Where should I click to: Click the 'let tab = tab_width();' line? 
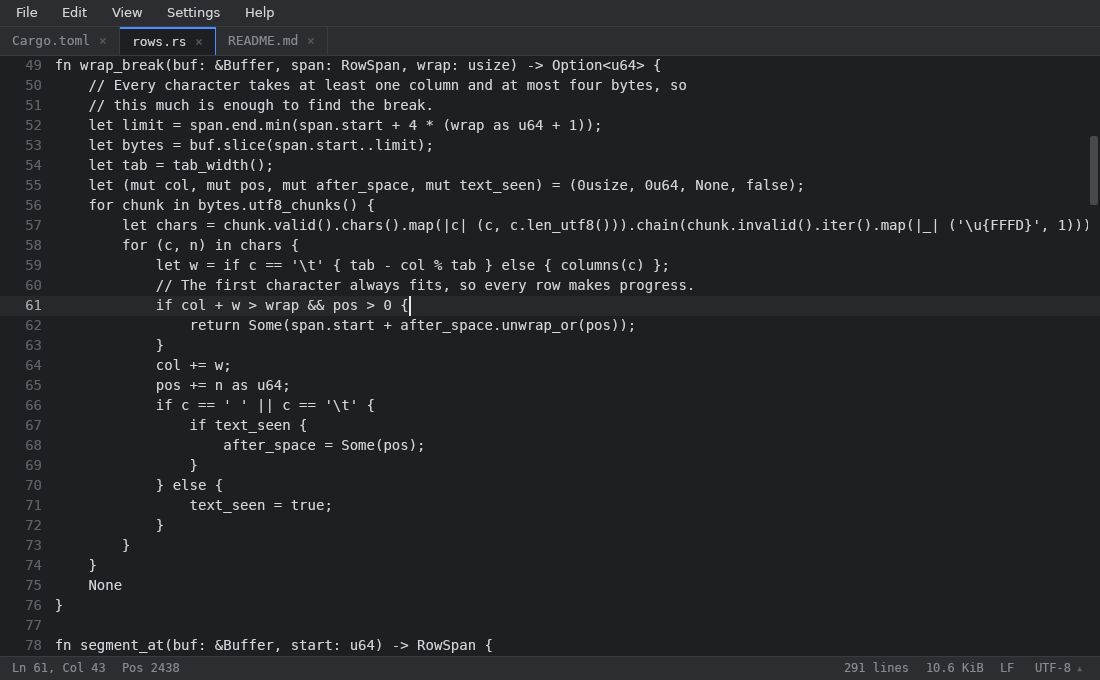point(180,166)
